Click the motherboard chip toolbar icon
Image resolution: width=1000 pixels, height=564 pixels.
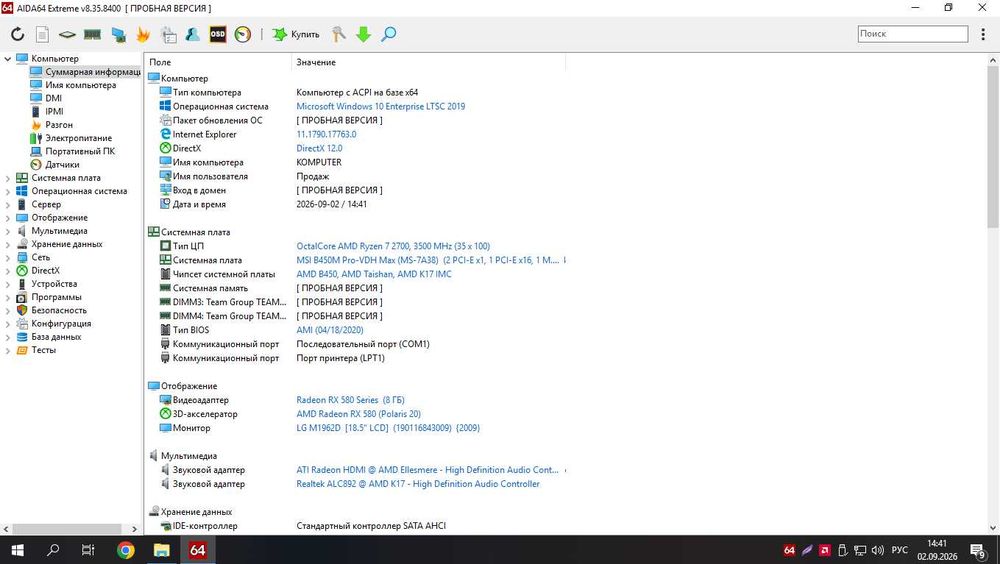pos(67,34)
